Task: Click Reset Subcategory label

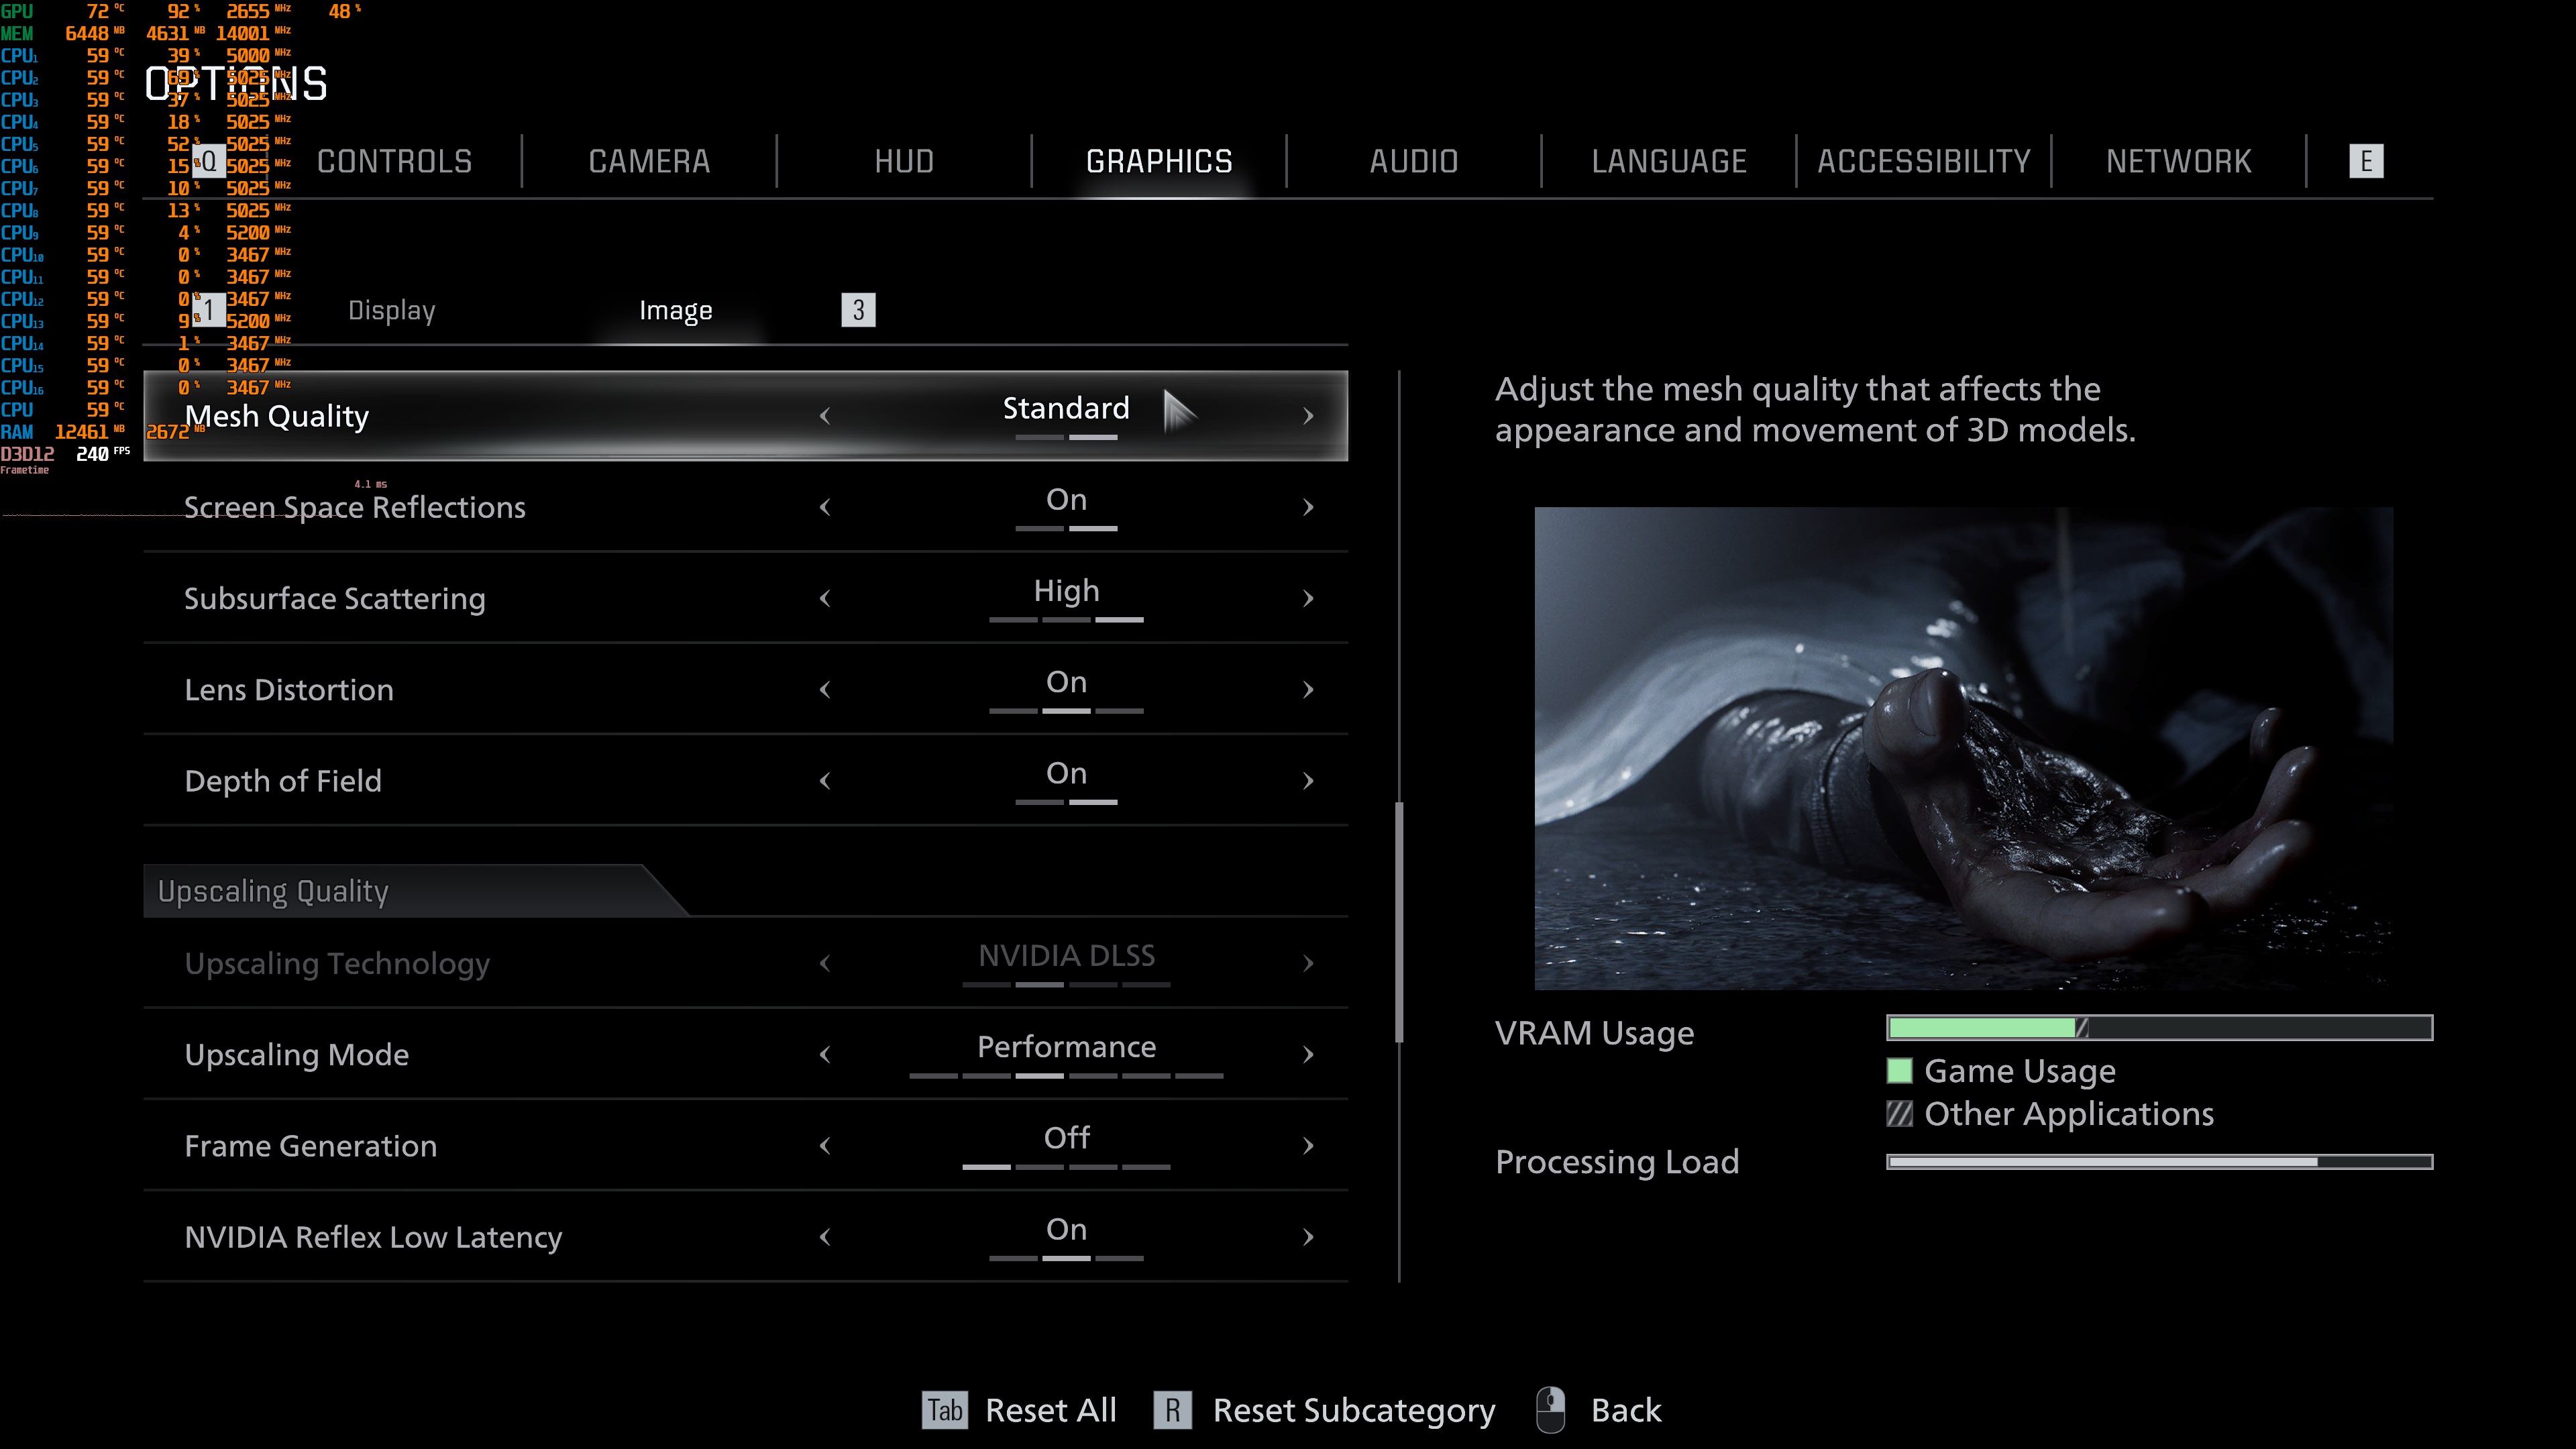Action: (x=1353, y=1410)
